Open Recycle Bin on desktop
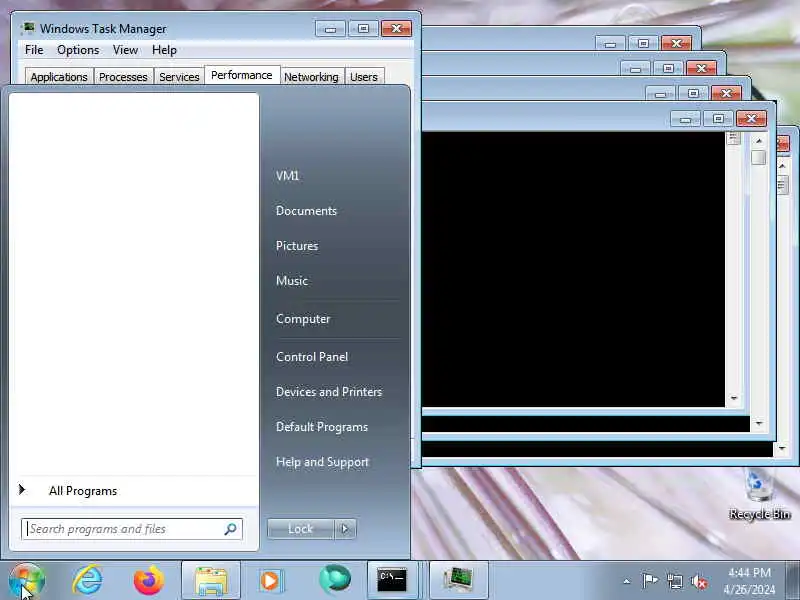 (760, 495)
